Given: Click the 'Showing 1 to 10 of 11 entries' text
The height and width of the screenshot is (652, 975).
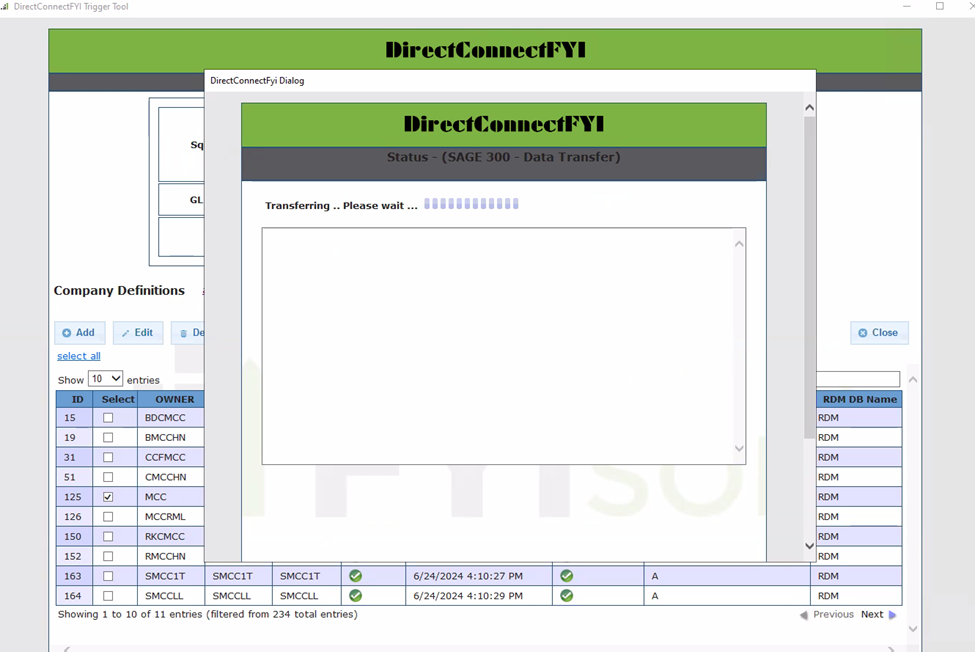Looking at the screenshot, I should click(x=130, y=614).
